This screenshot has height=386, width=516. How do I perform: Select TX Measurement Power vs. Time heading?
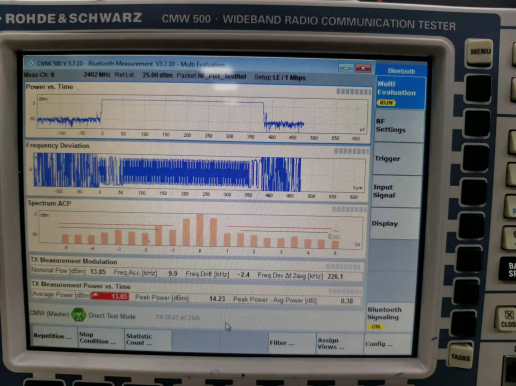click(x=81, y=285)
